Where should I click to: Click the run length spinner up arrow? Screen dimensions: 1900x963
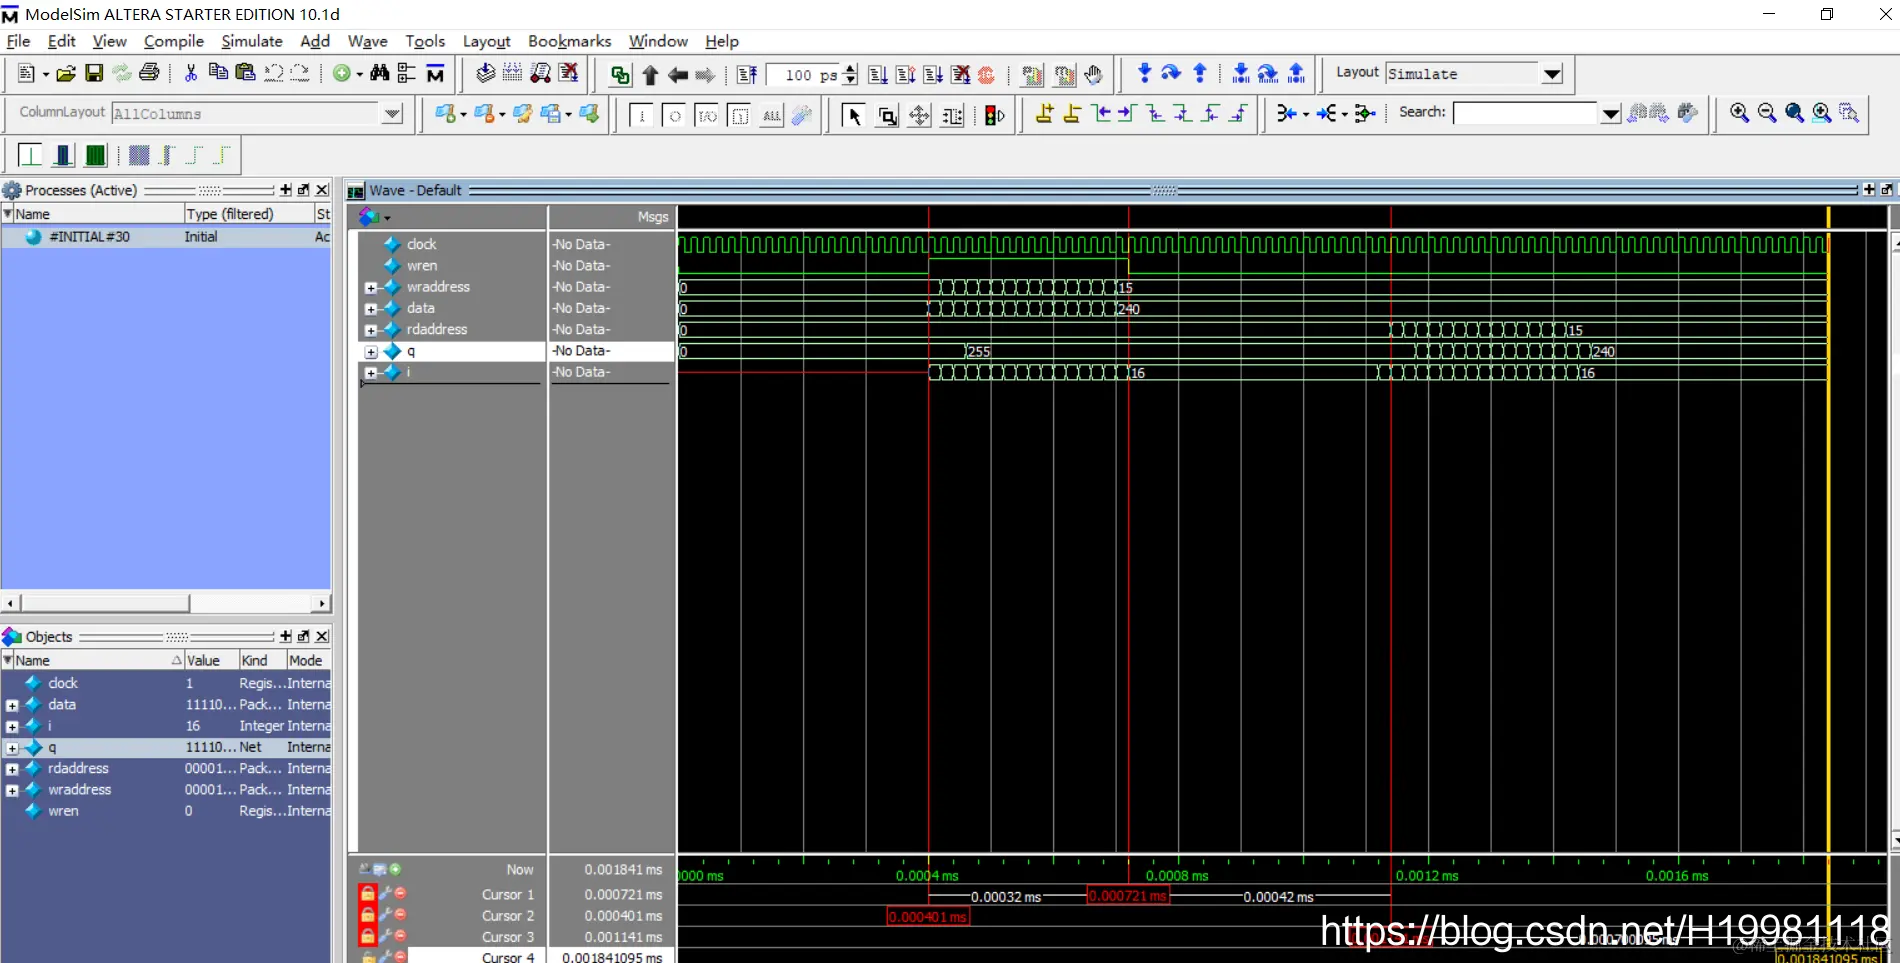pyautogui.click(x=850, y=69)
